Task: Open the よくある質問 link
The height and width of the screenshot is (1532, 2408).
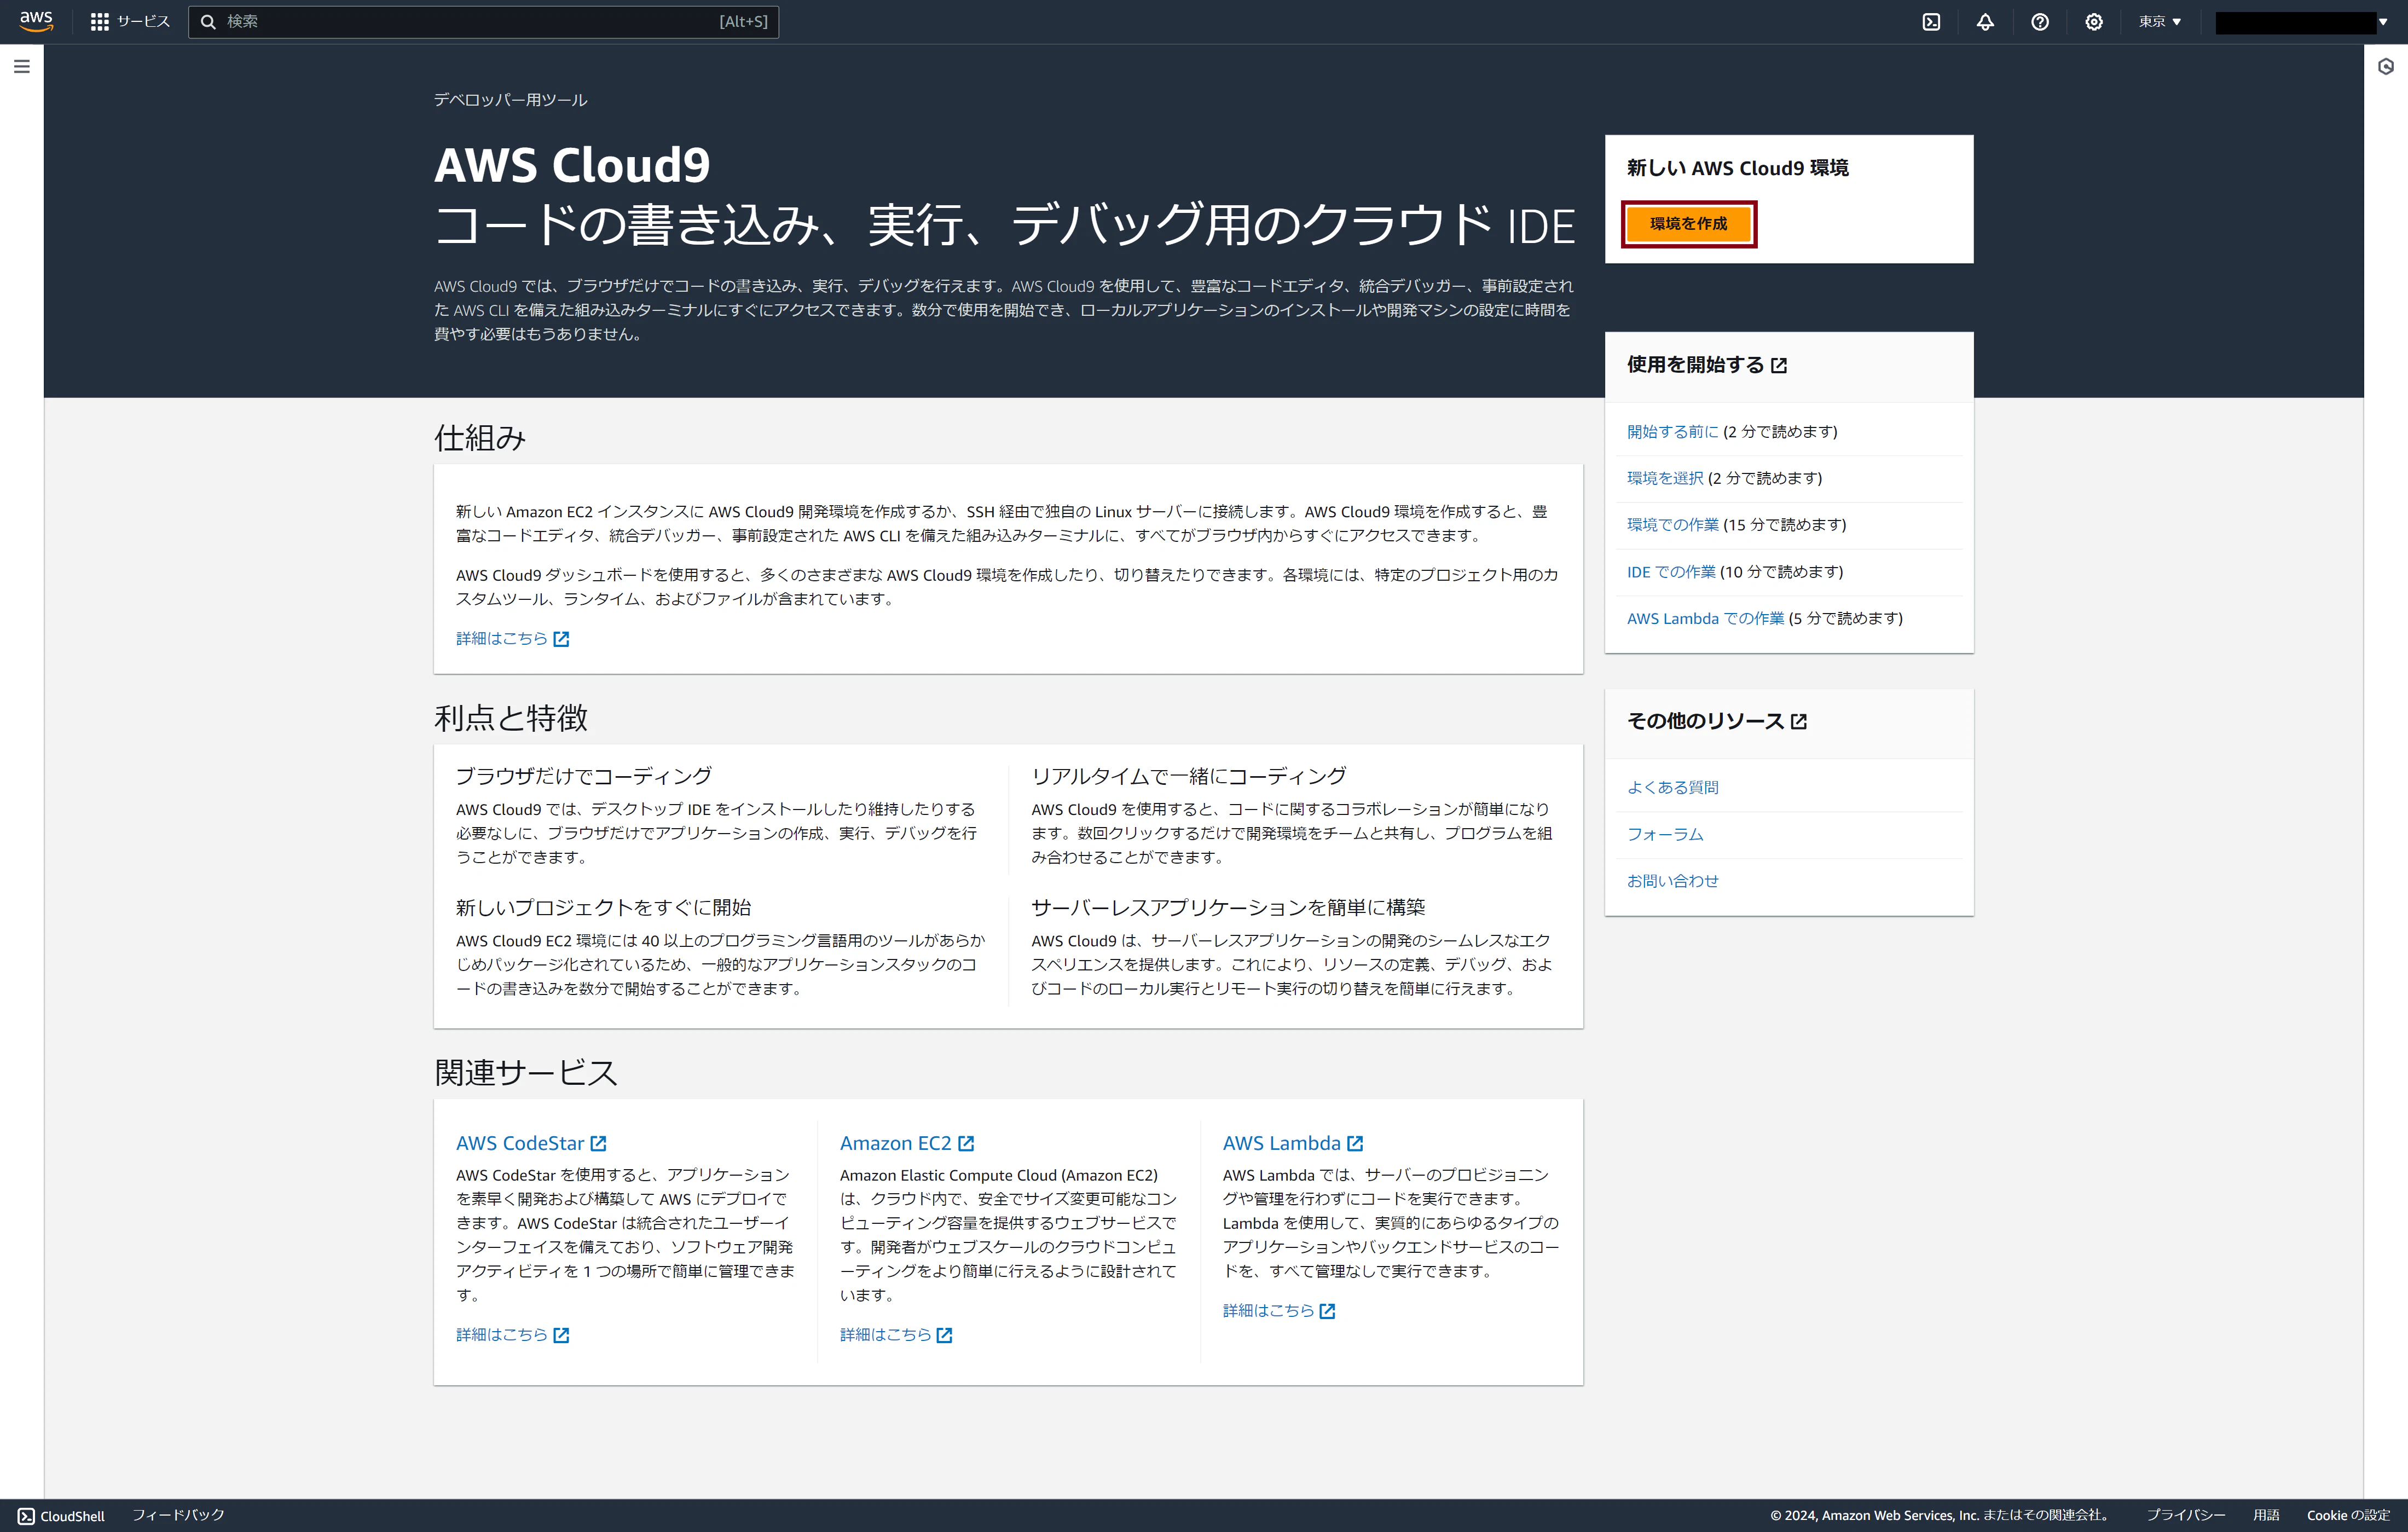Action: click(1672, 788)
